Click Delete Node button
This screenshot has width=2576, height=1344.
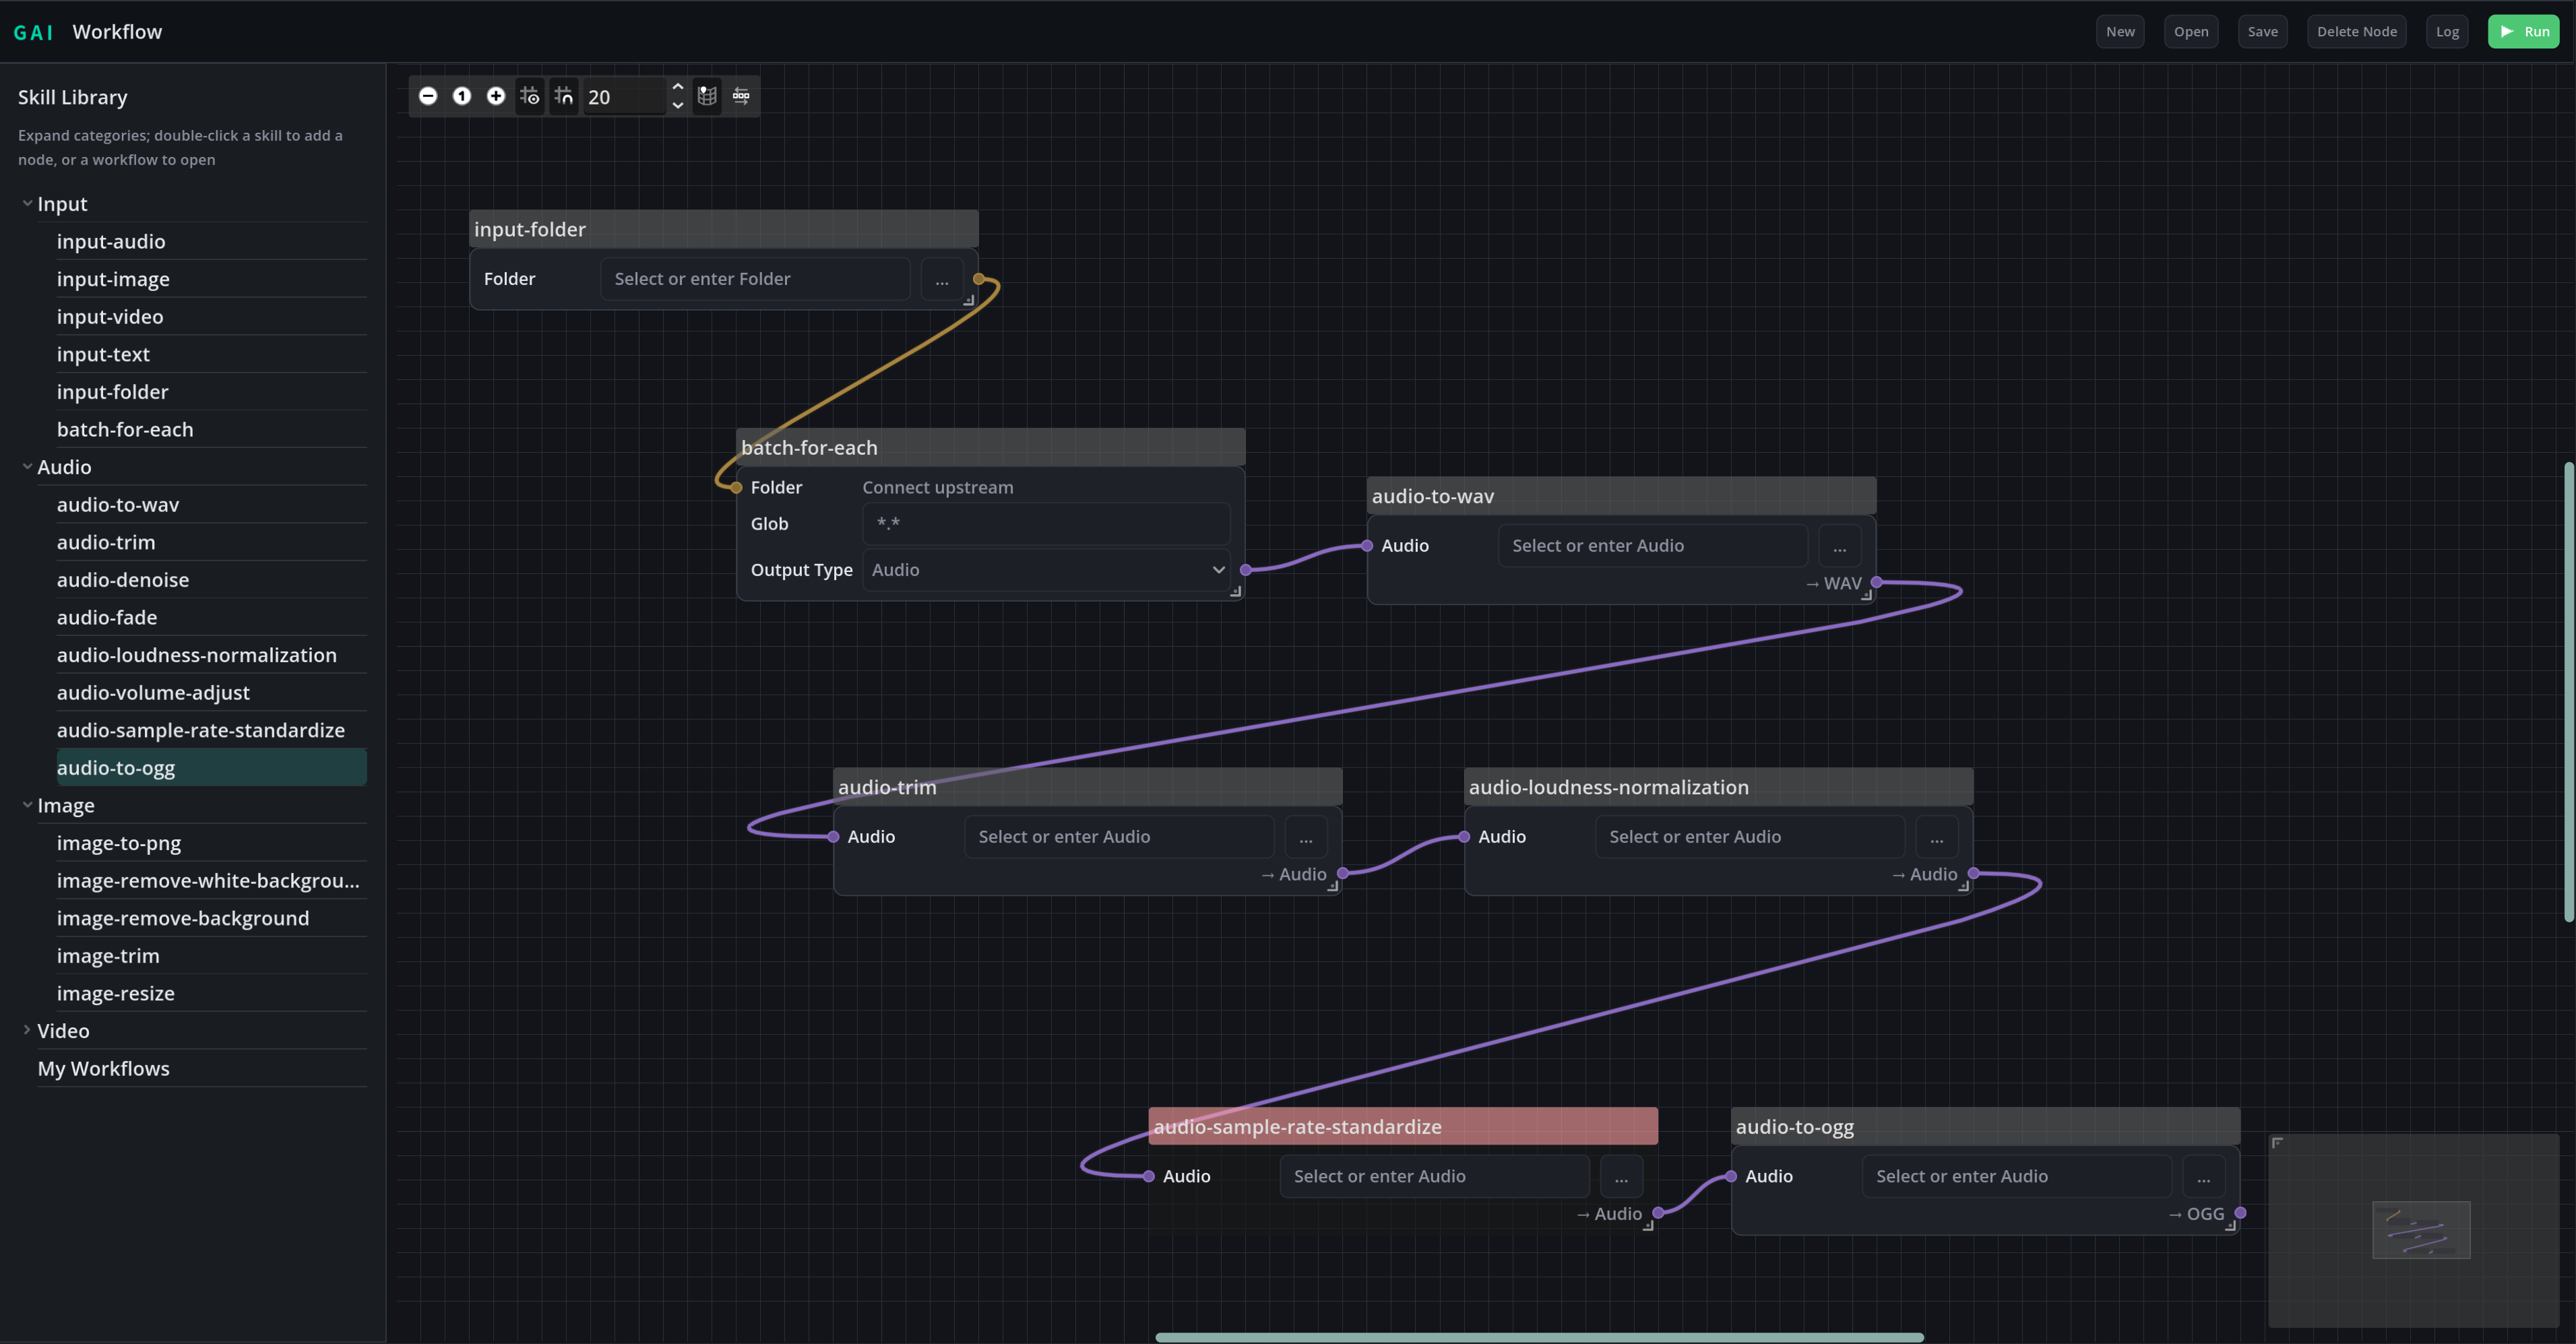tap(2357, 31)
